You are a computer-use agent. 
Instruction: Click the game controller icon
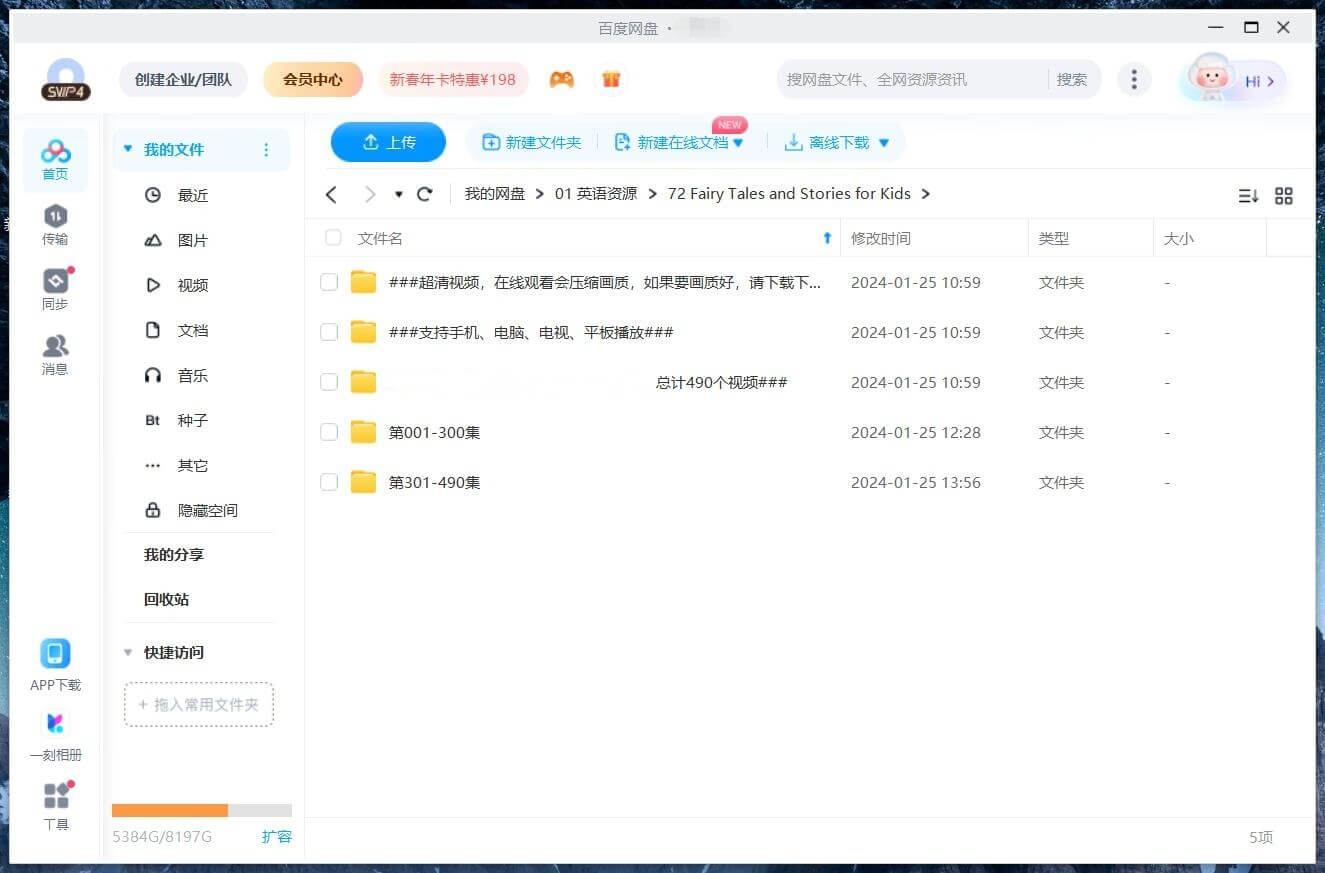coord(562,79)
